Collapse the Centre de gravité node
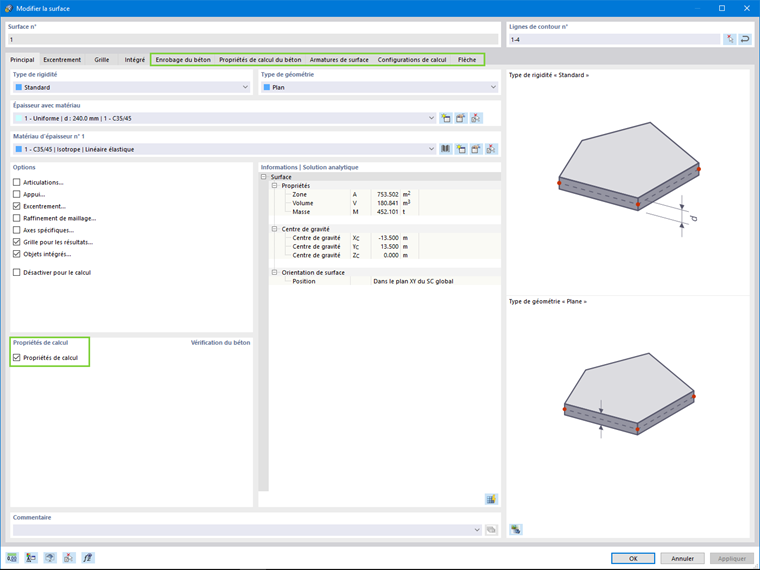The width and height of the screenshot is (760, 570). tap(274, 229)
